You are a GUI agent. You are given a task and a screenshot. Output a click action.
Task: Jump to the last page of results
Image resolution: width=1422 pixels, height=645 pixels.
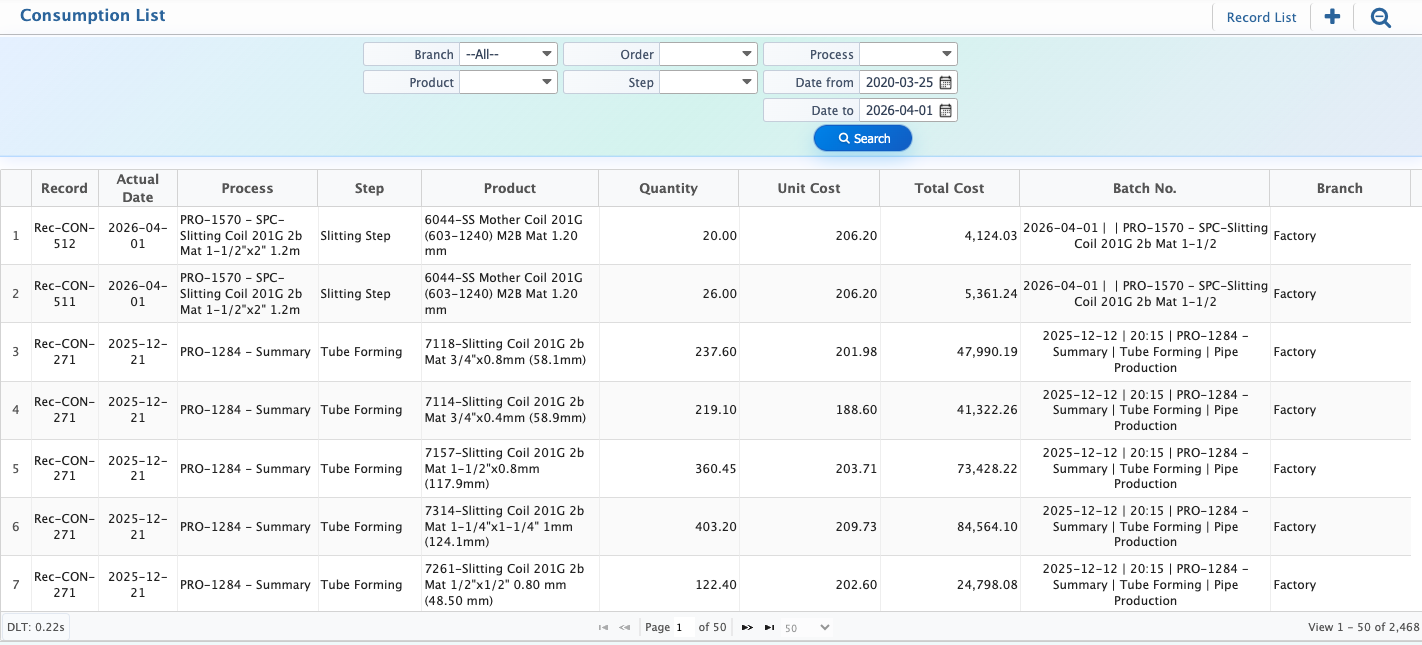769,627
